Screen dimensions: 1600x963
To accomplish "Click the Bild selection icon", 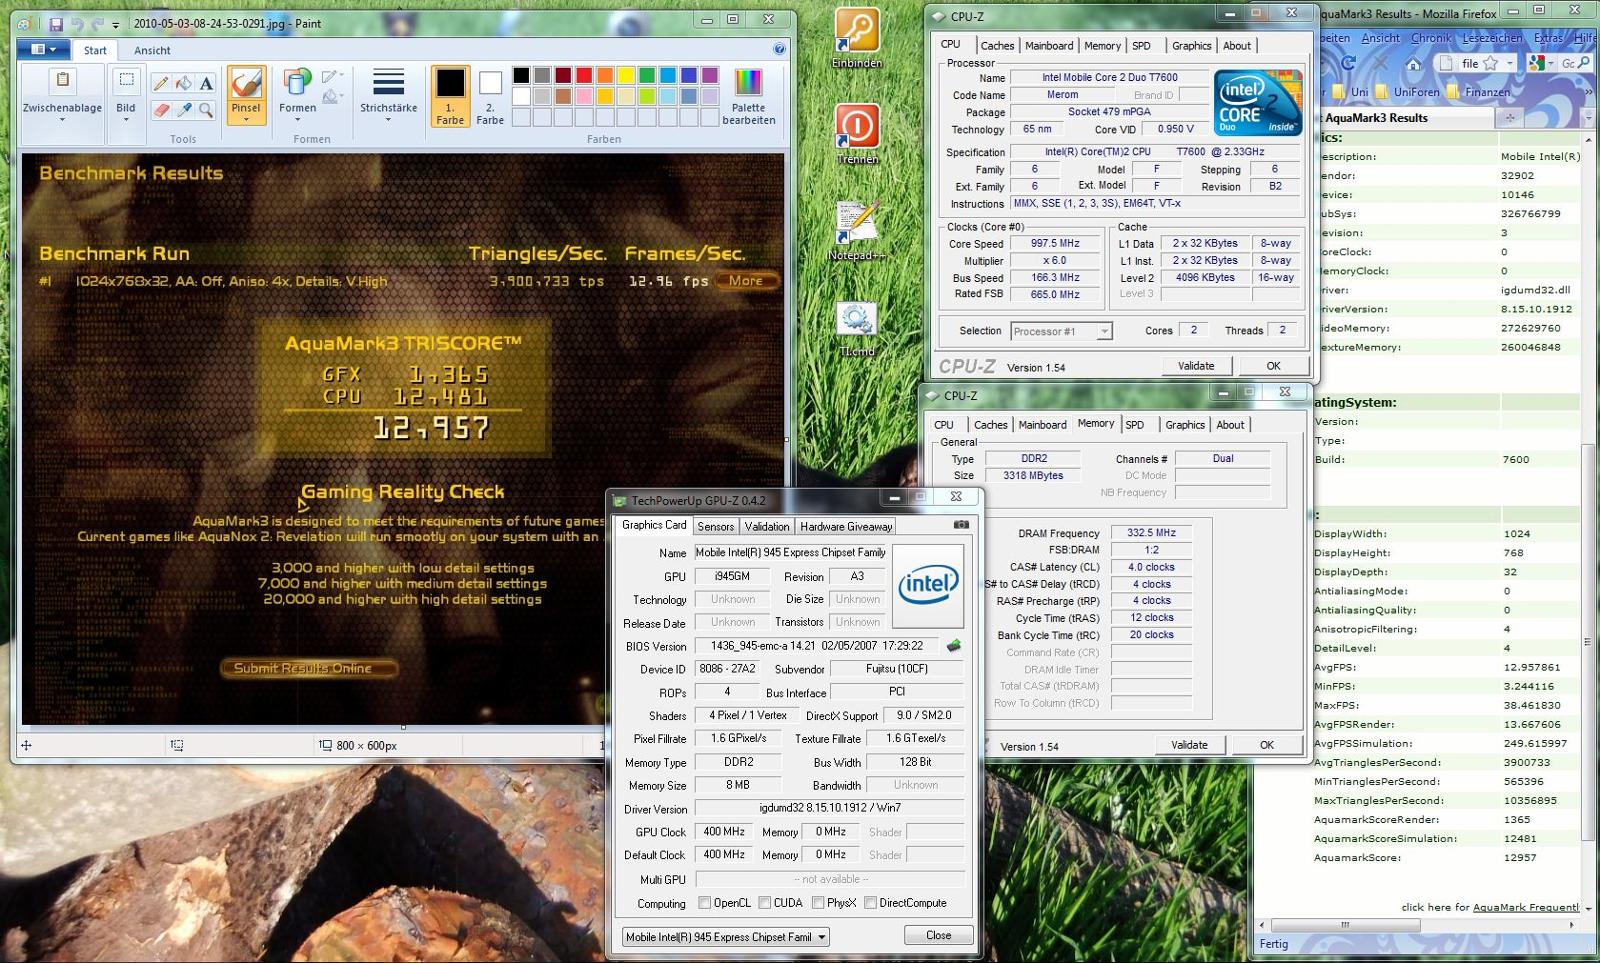I will coord(126,81).
